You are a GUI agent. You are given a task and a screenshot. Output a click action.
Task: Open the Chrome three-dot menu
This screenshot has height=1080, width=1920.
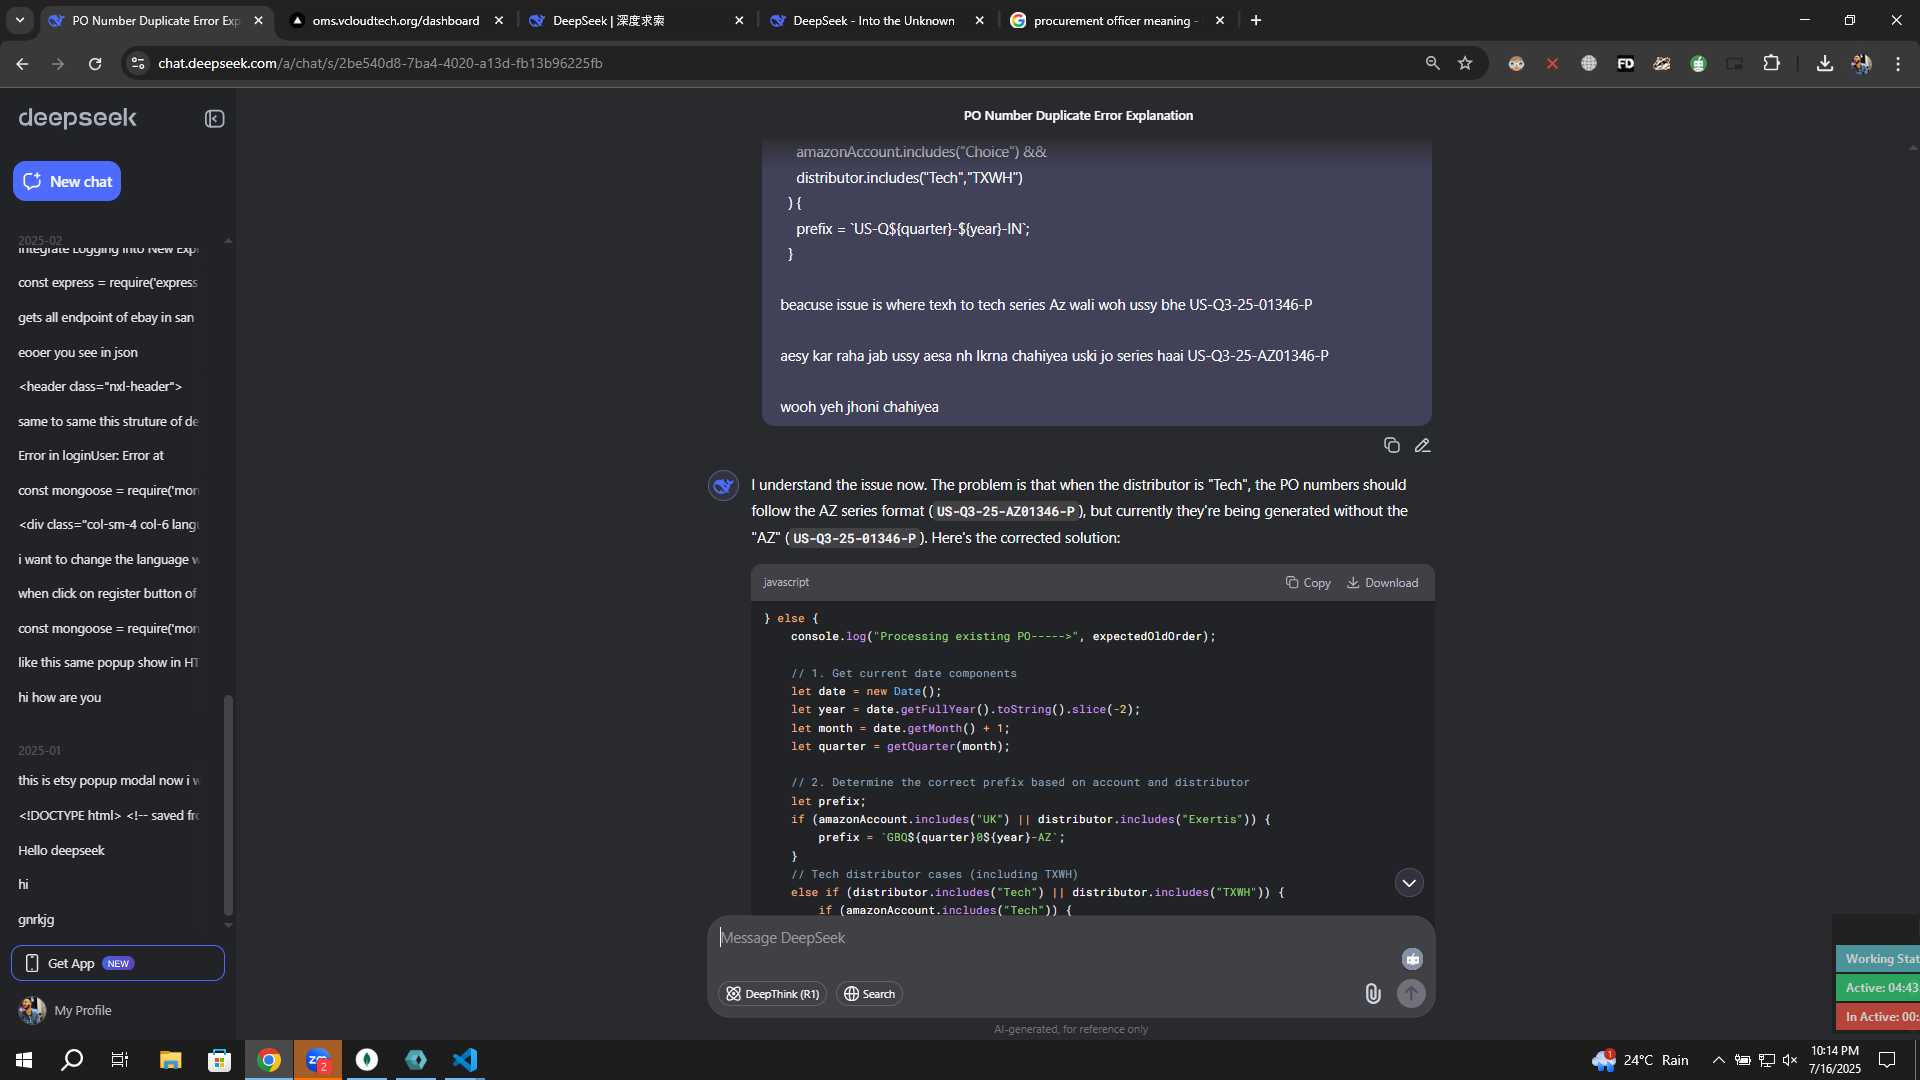point(1898,63)
